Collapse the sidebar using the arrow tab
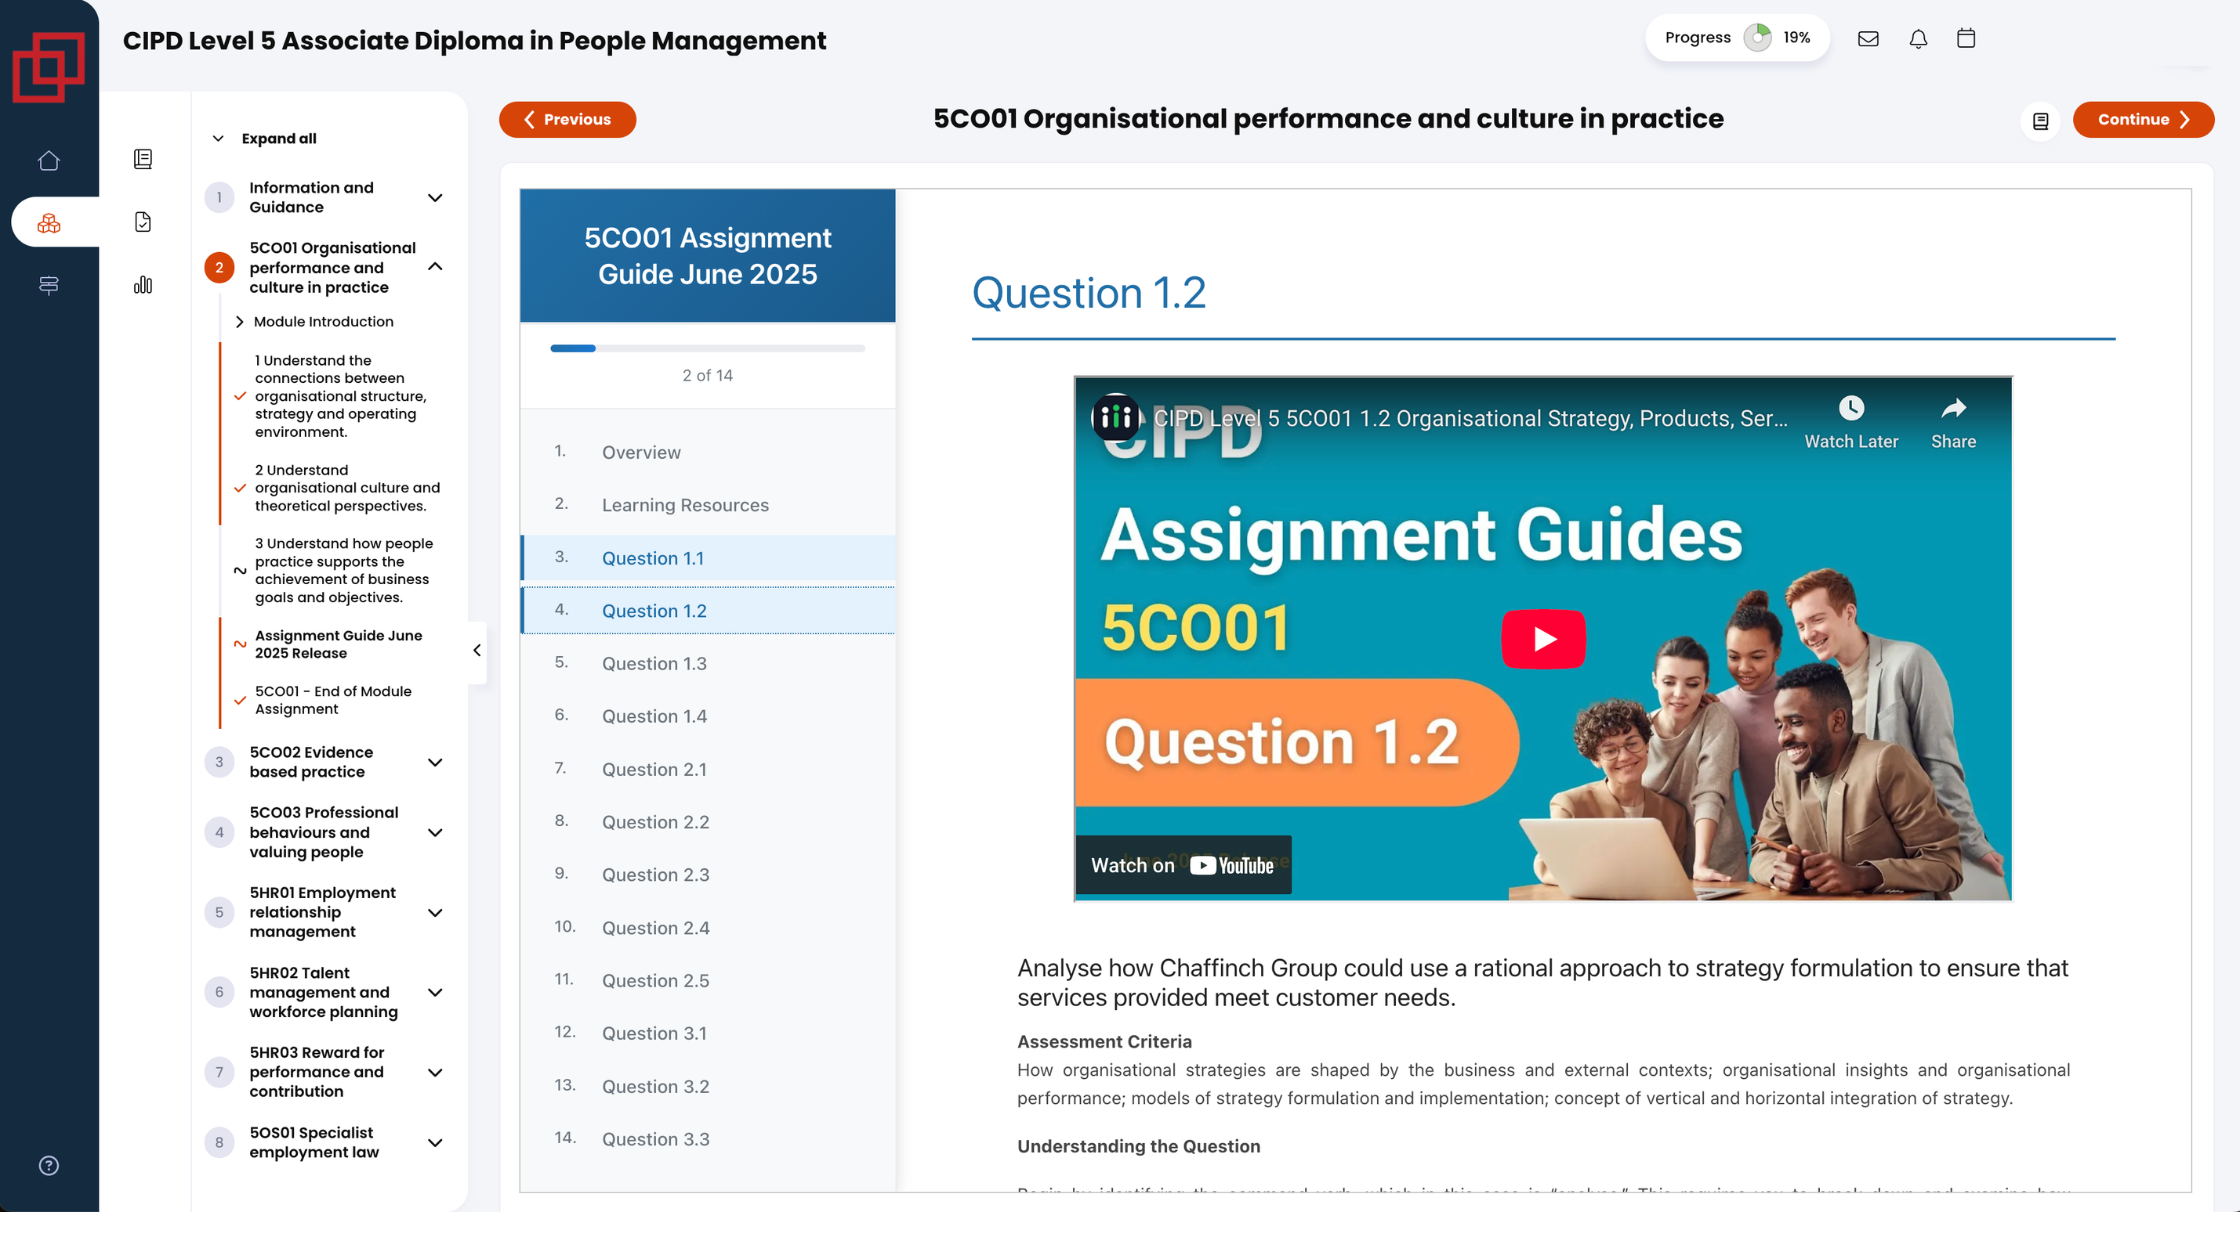Viewport: 2240px width, 1260px height. (477, 650)
